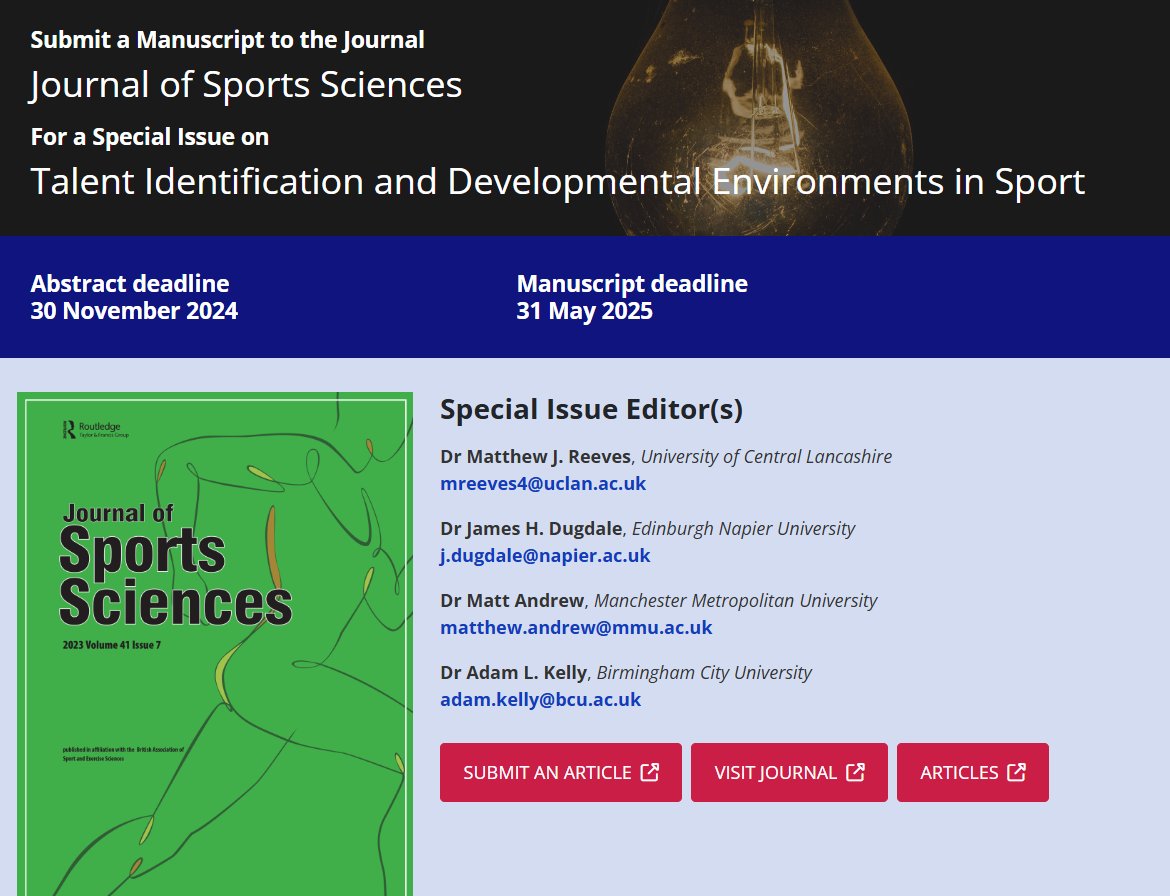1170x896 pixels.
Task: Click the Talent Identification special issue title
Action: [557, 181]
